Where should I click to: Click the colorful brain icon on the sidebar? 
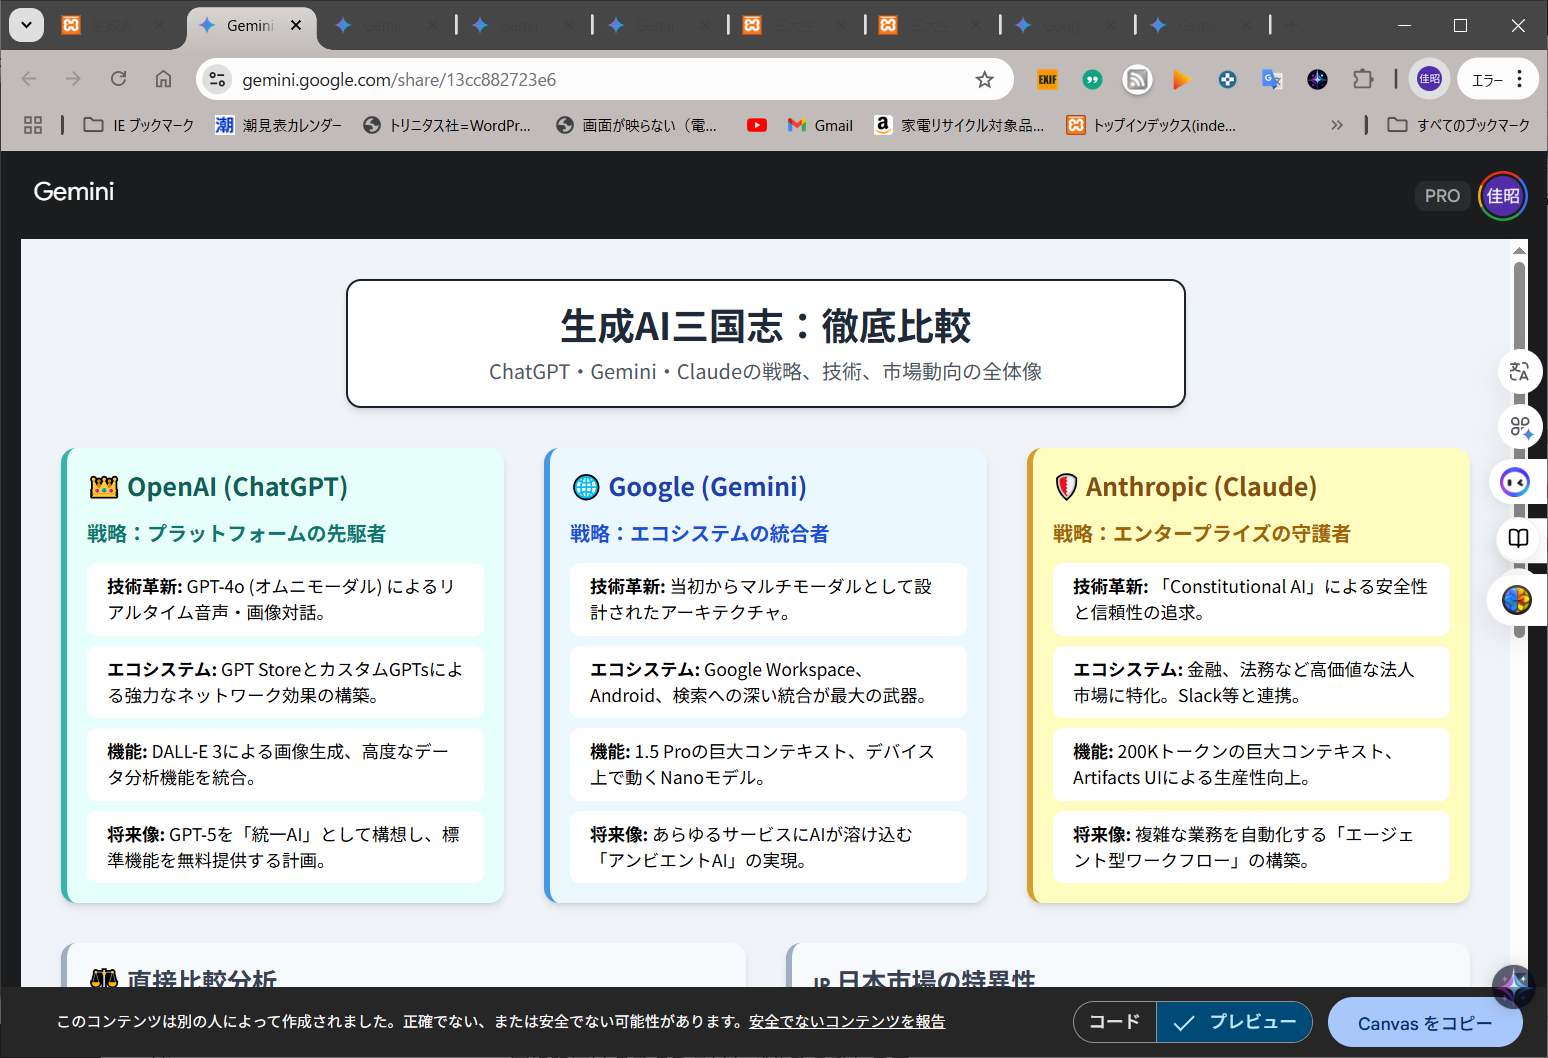point(1517,599)
